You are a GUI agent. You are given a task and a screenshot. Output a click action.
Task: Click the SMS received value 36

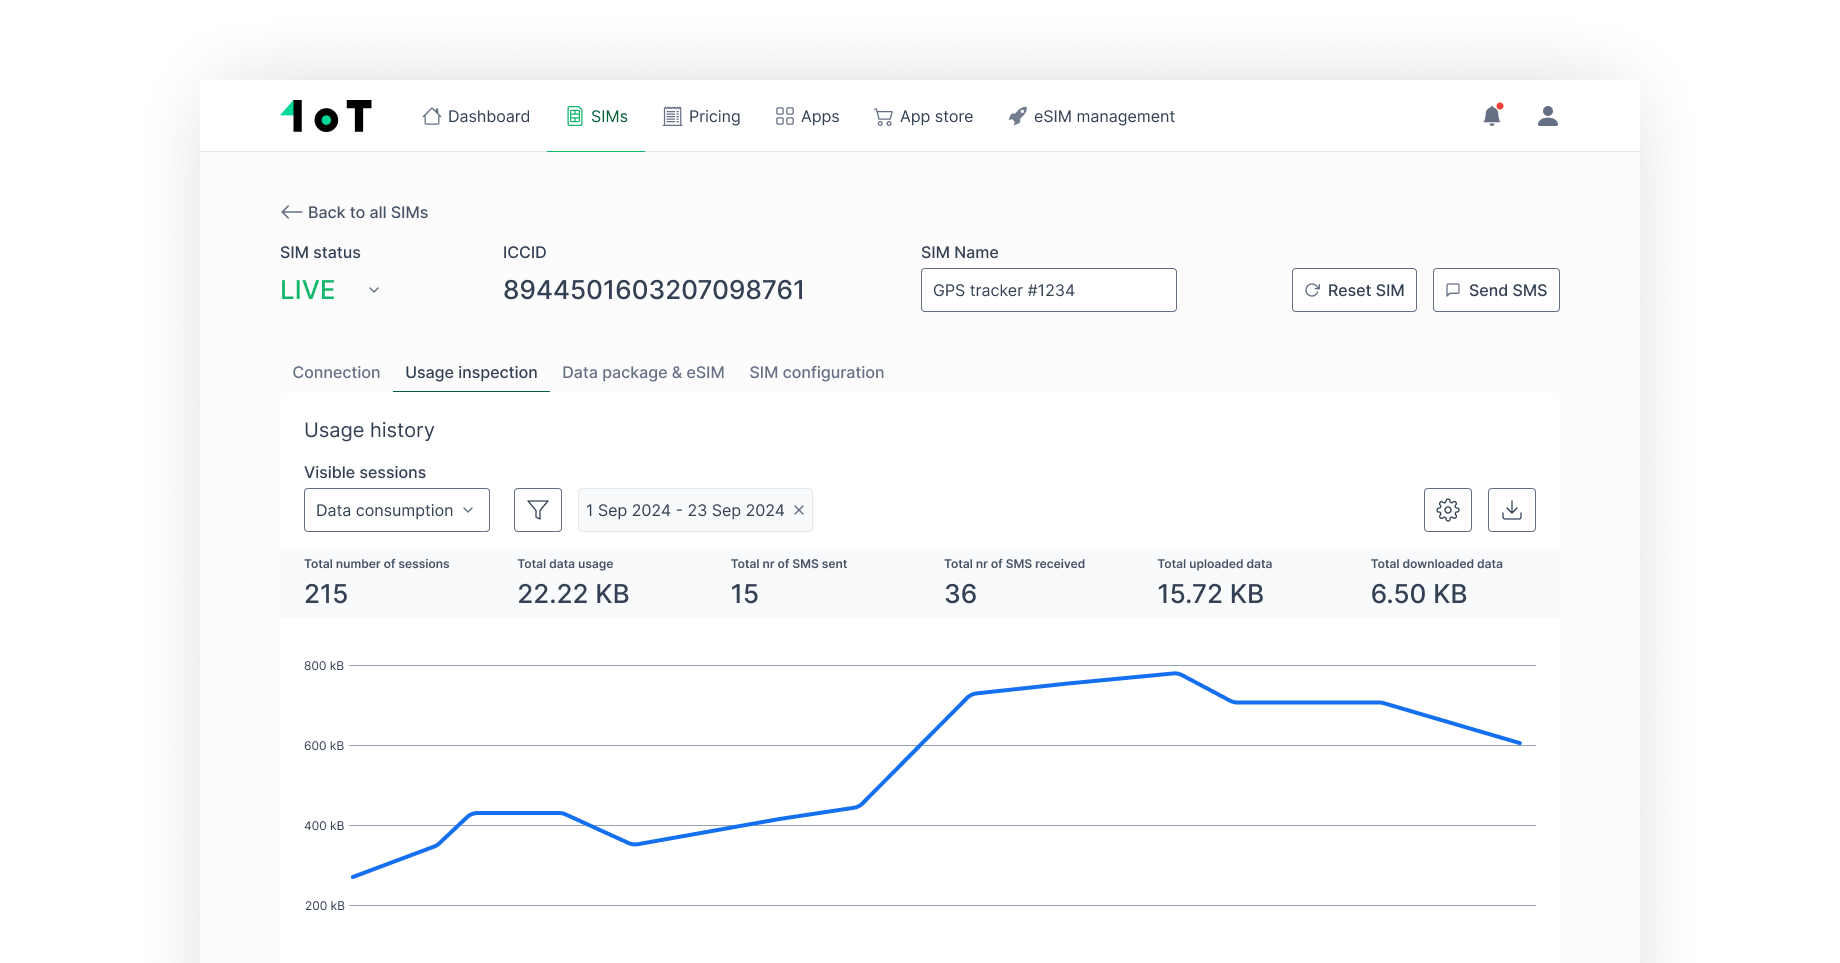point(960,594)
